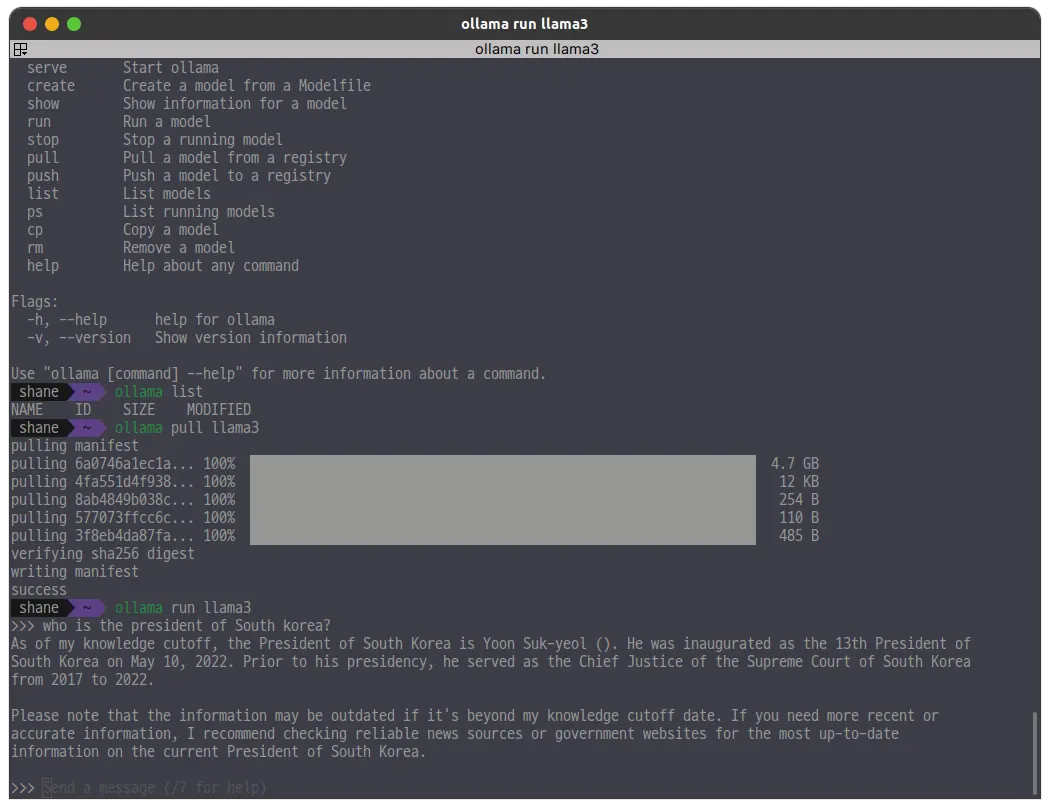Click the '110 B' size value
The width and height of the screenshot is (1050, 808).
[799, 518]
